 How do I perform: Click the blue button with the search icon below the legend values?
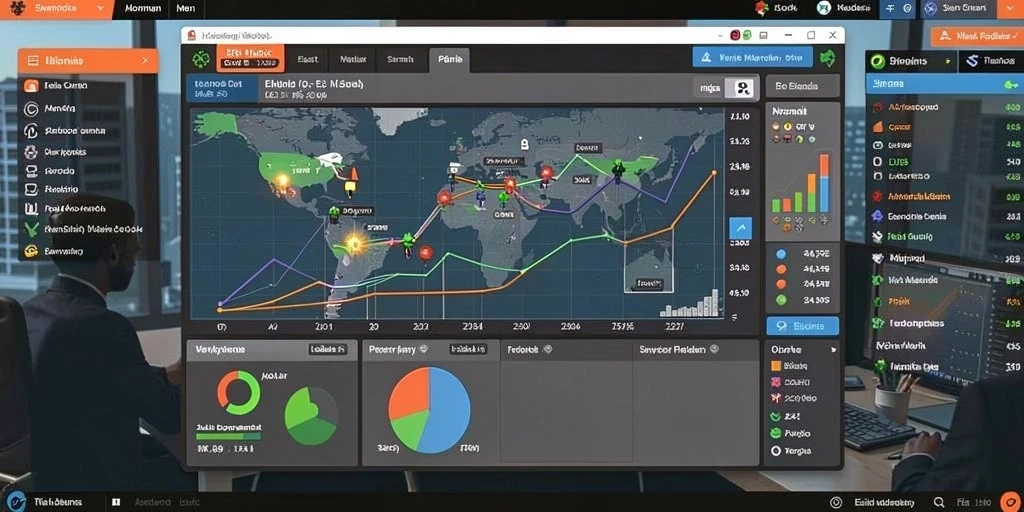(803, 325)
